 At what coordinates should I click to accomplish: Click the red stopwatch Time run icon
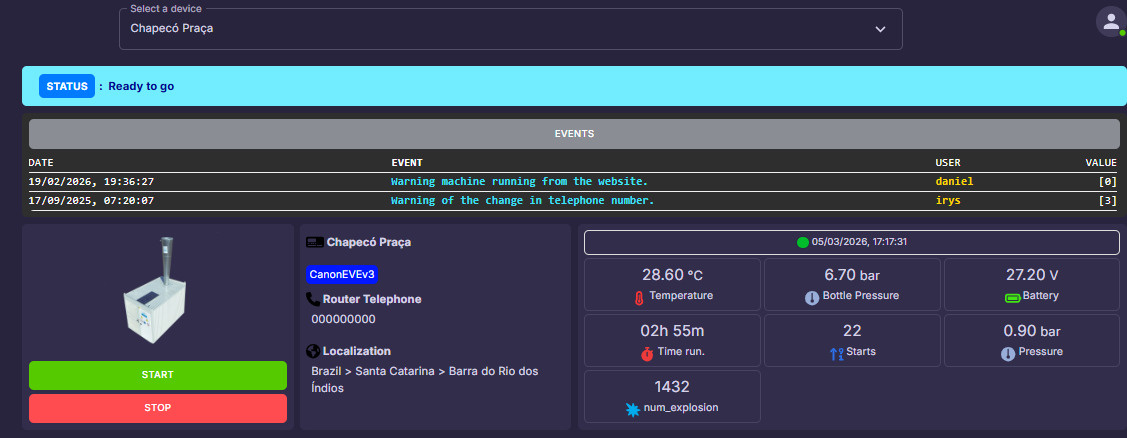point(646,353)
